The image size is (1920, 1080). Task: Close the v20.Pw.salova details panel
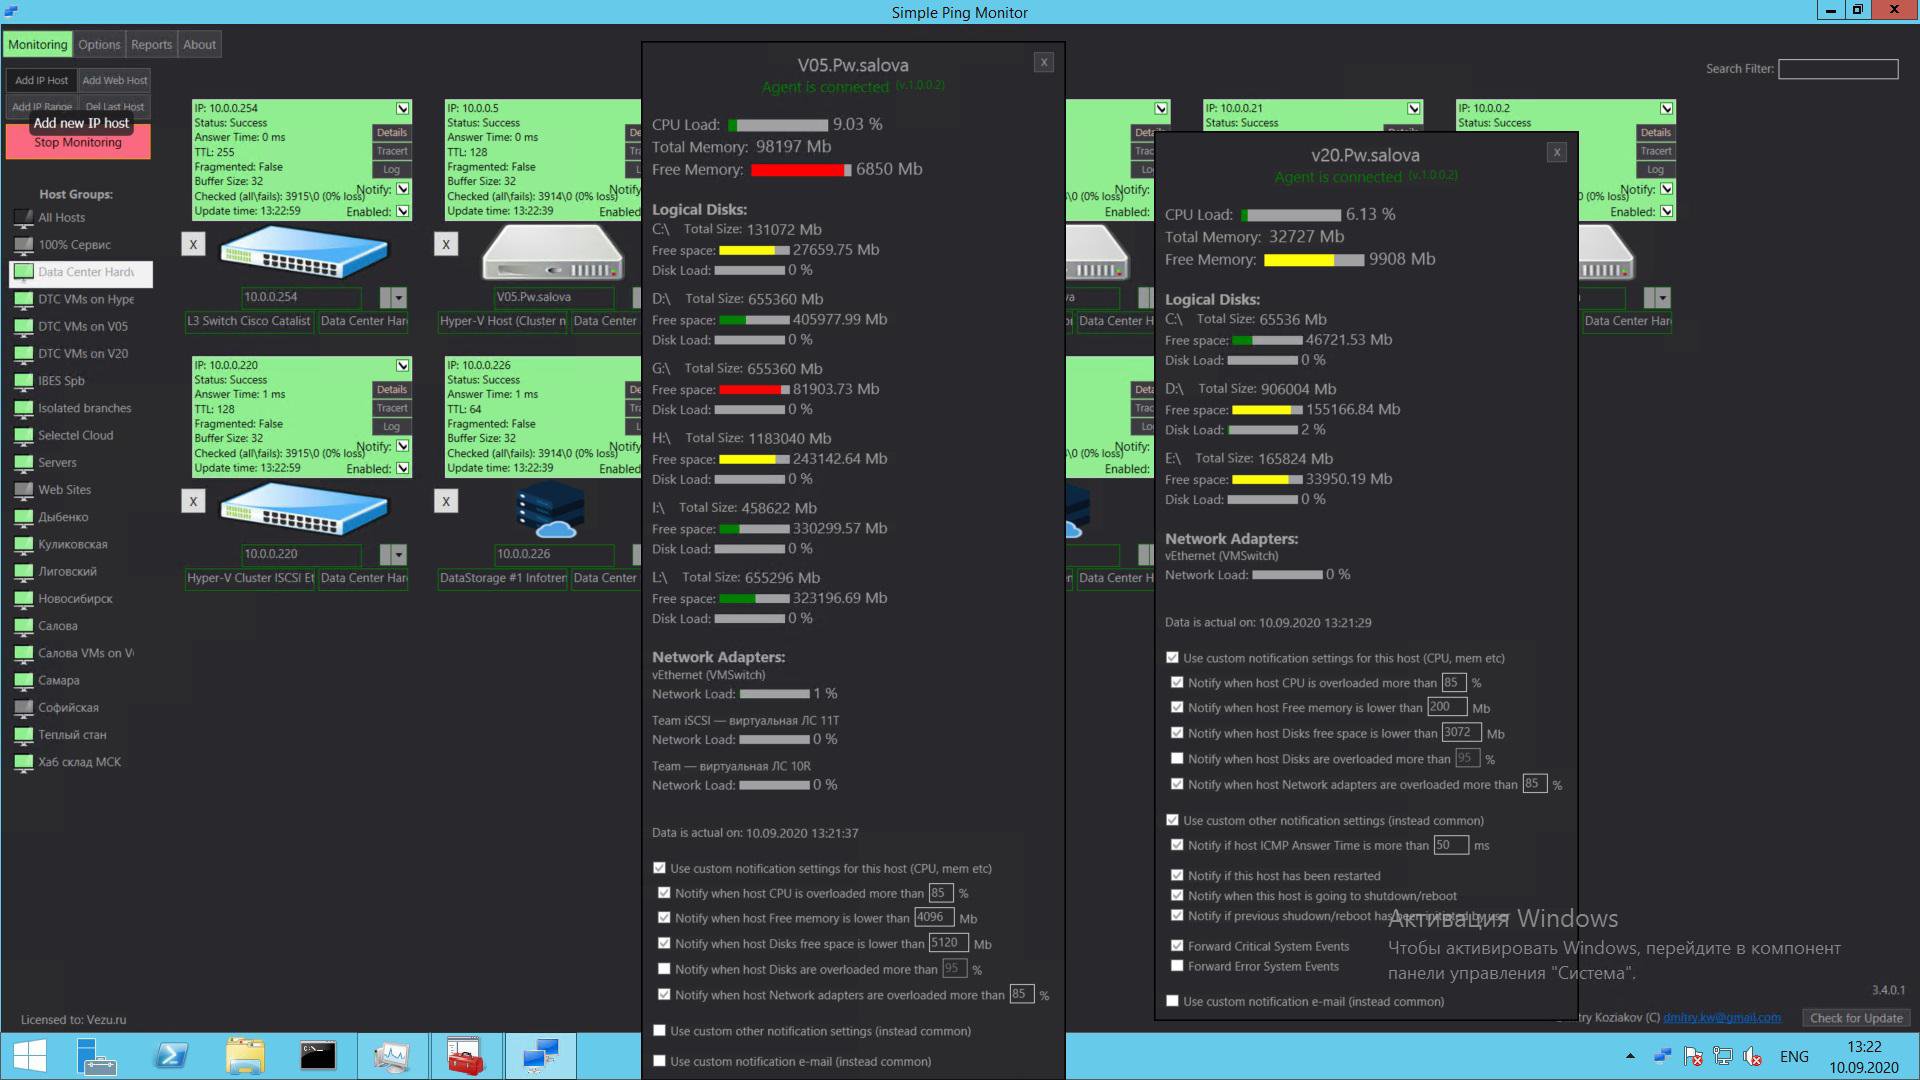pos(1556,152)
